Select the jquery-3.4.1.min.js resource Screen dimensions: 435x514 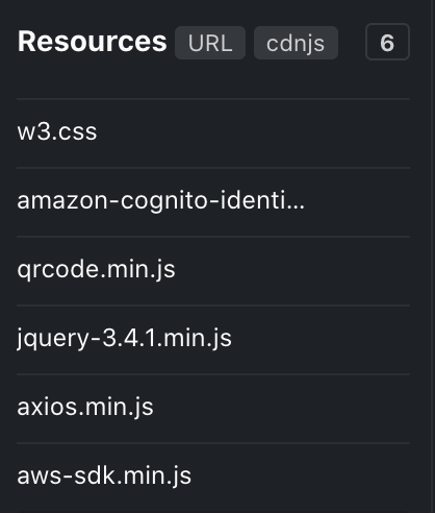tap(213, 339)
